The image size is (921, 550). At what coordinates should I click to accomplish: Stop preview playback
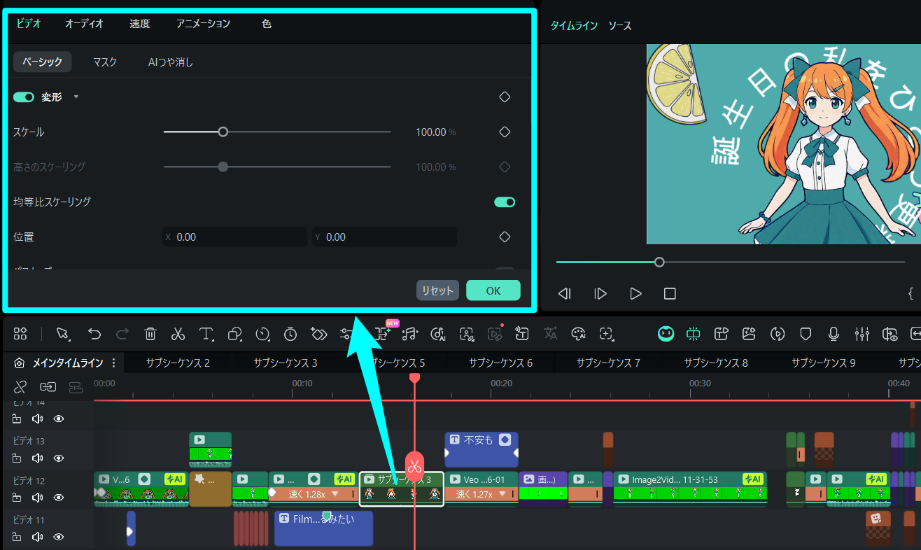(x=670, y=294)
